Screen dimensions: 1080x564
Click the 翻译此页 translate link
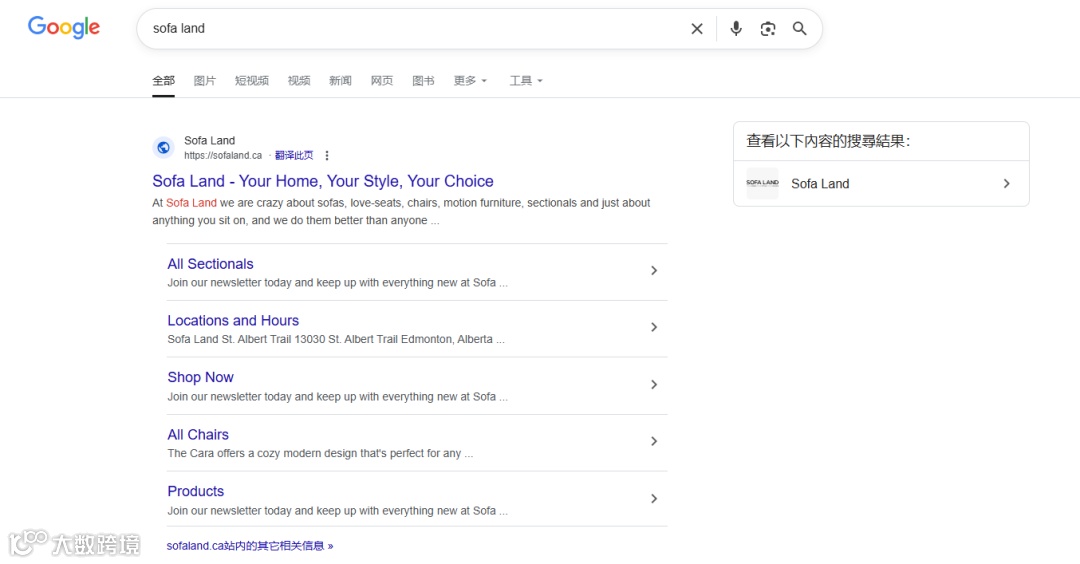(x=294, y=156)
